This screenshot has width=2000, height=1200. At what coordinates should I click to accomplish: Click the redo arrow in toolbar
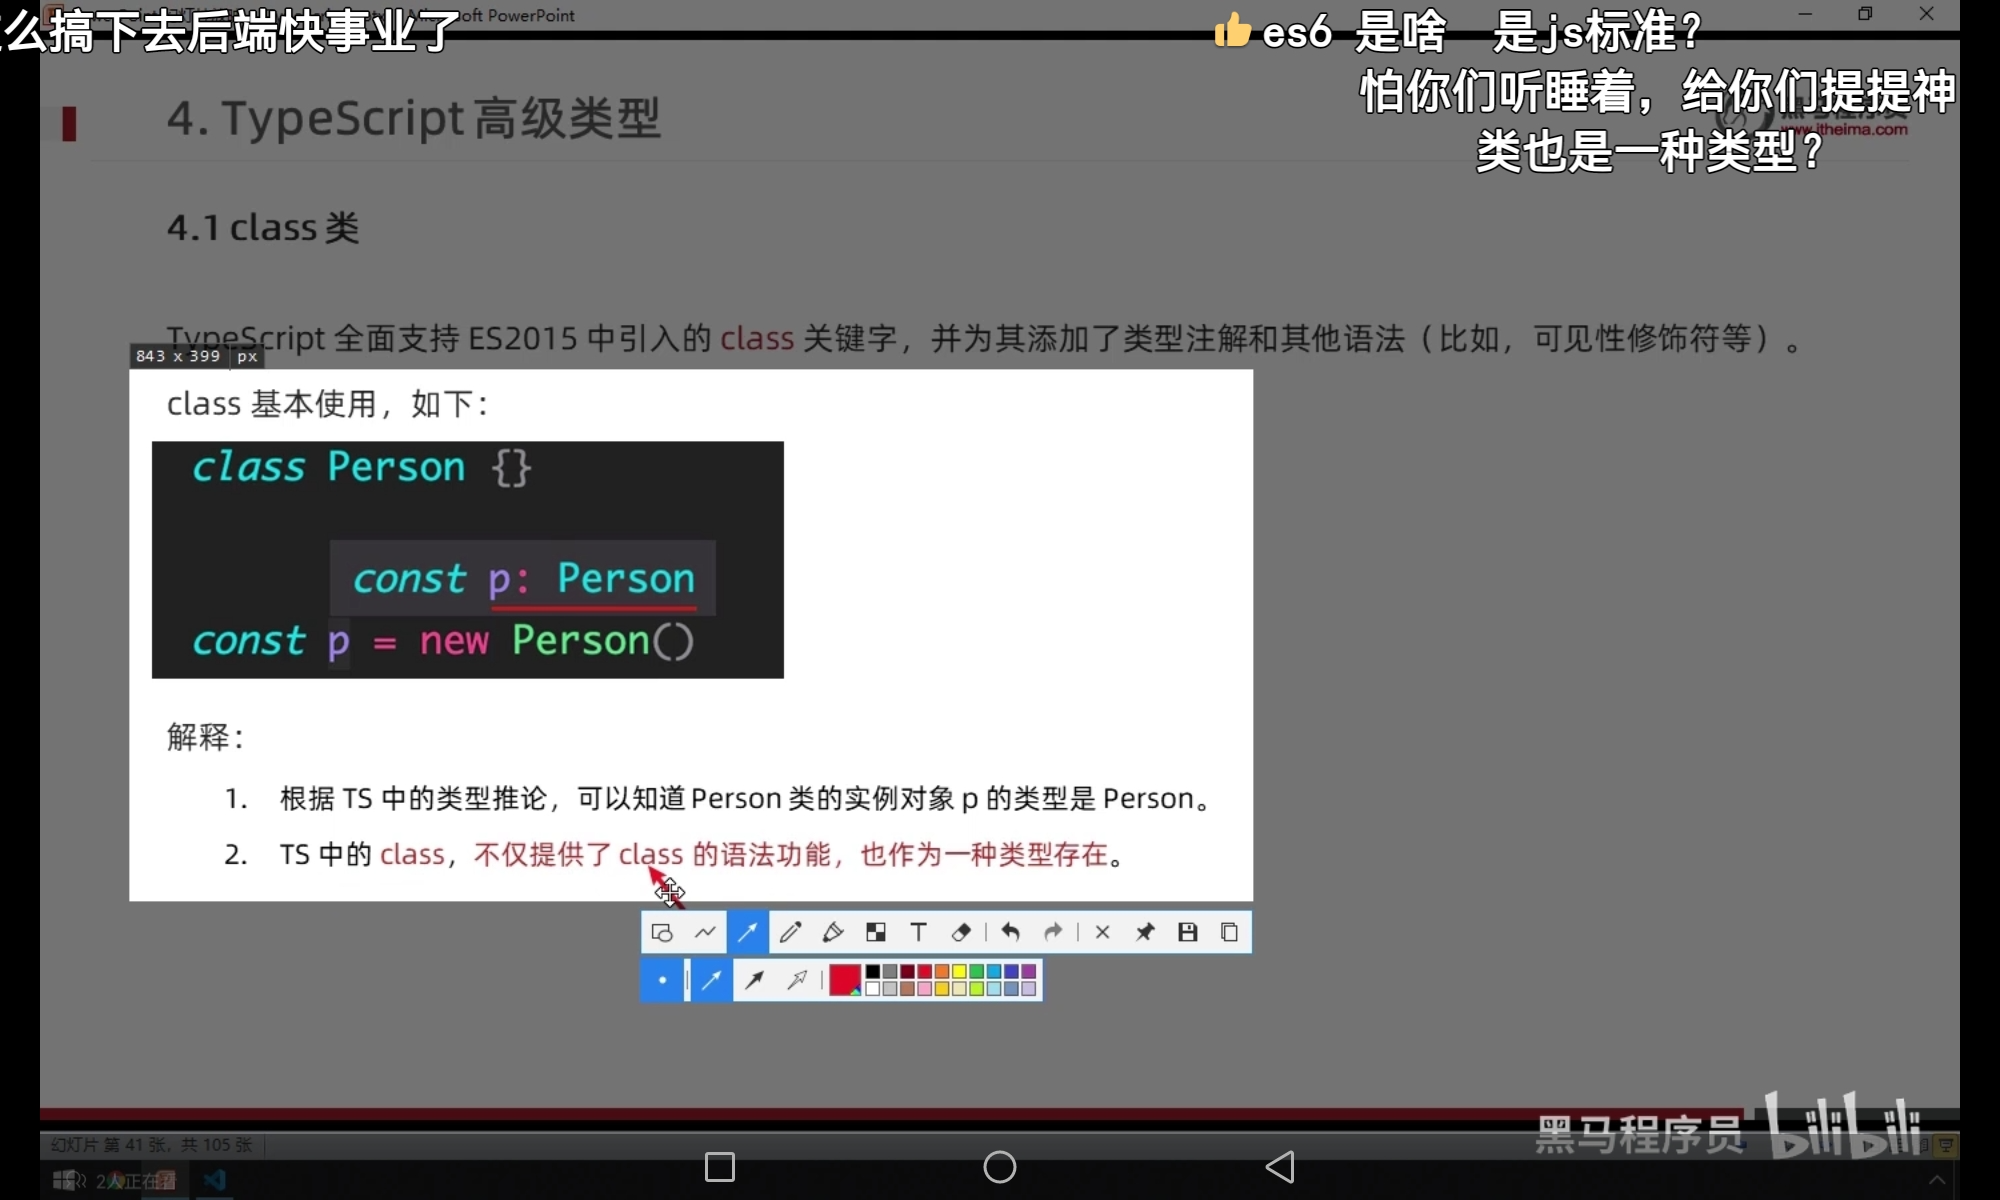tap(1053, 933)
